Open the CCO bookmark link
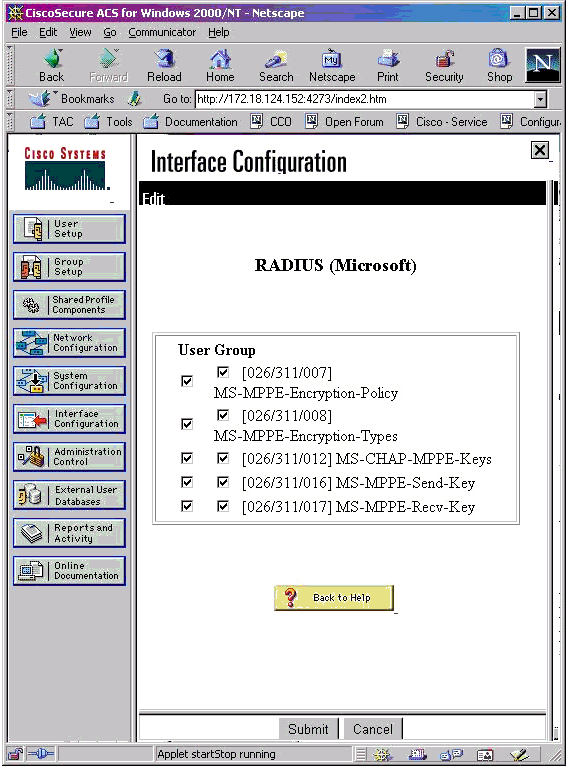This screenshot has height=766, width=566. pyautogui.click(x=271, y=122)
